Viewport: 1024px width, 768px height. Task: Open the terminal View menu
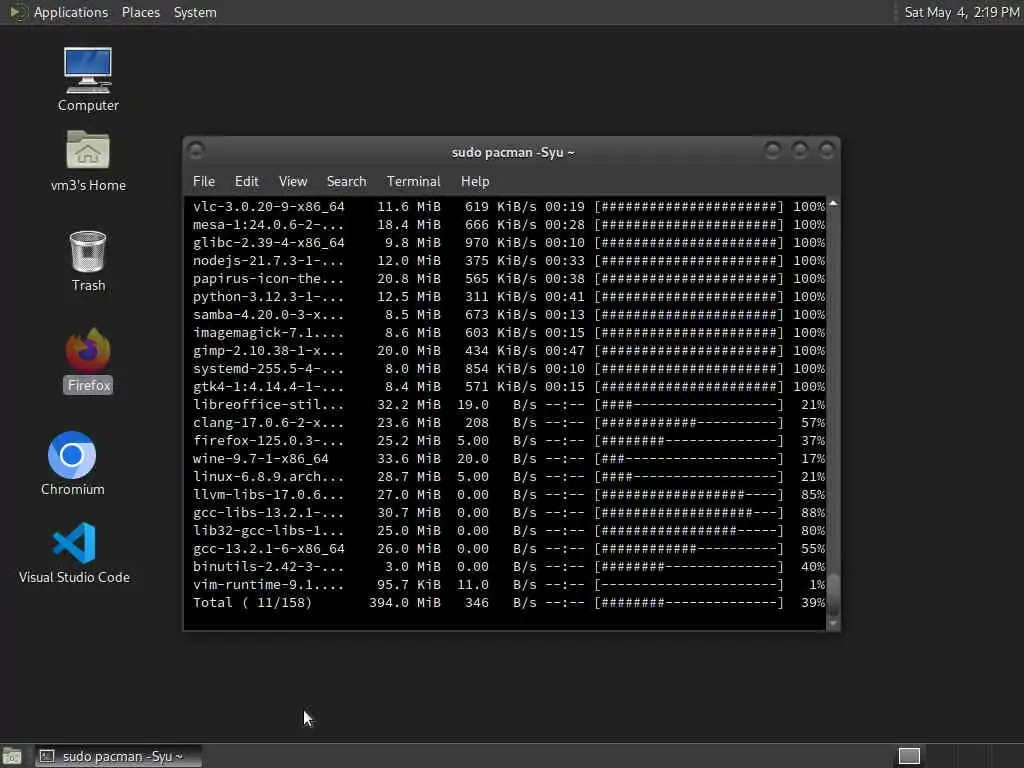293,182
